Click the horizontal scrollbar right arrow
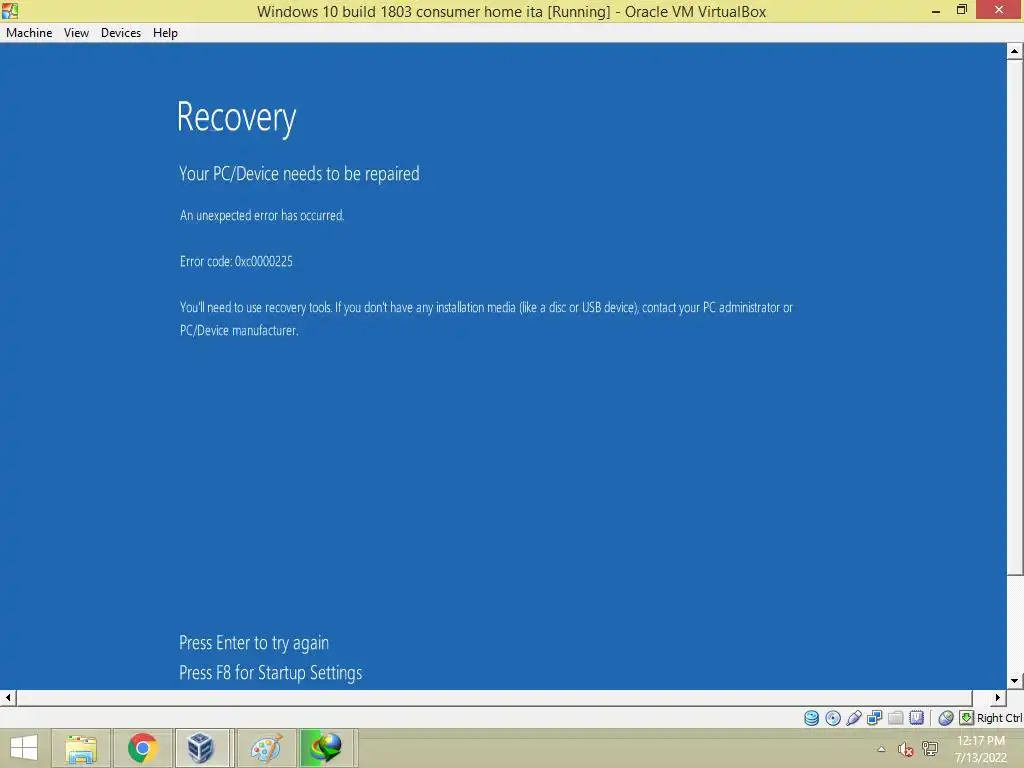 click(x=998, y=697)
